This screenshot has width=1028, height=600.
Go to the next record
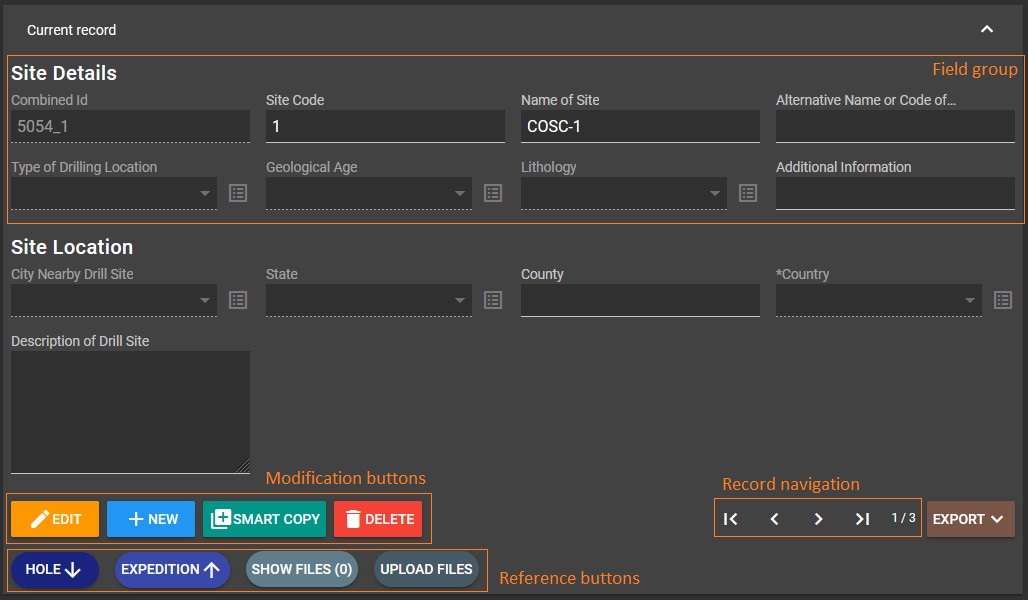pyautogui.click(x=818, y=518)
